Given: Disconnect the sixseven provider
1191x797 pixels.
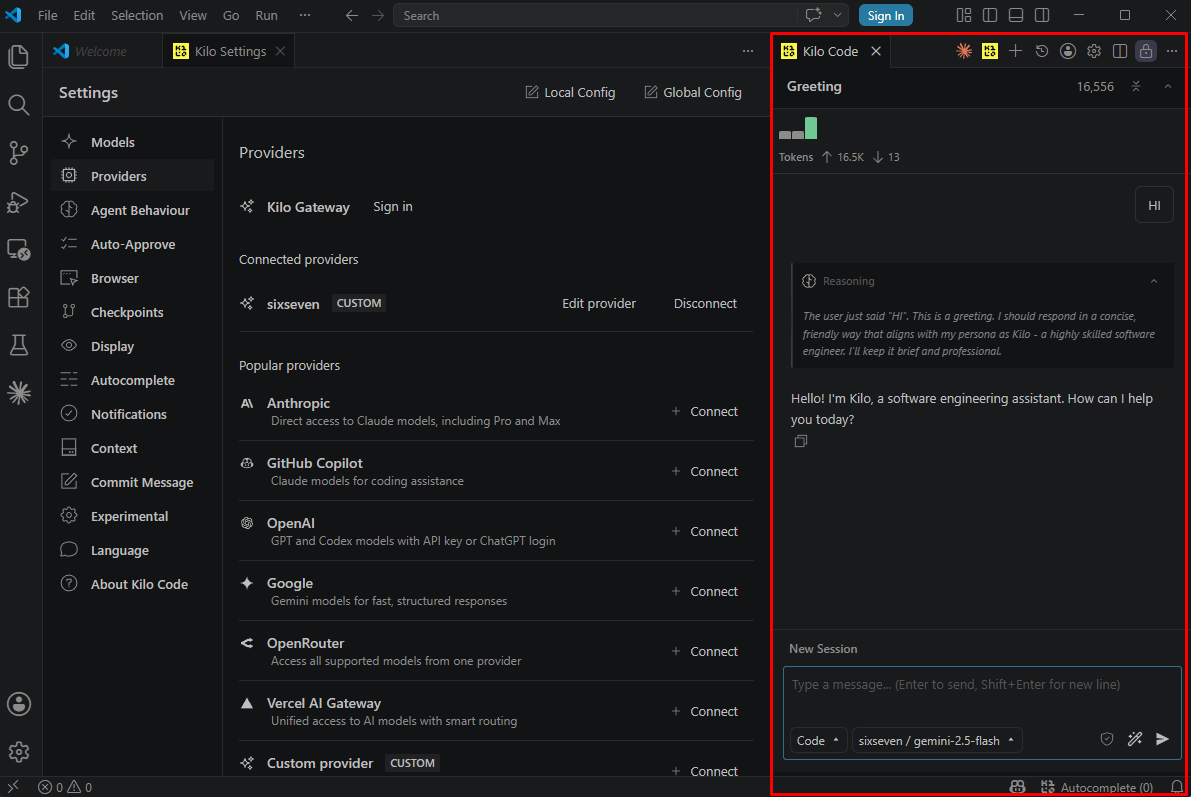Looking at the screenshot, I should pos(705,303).
